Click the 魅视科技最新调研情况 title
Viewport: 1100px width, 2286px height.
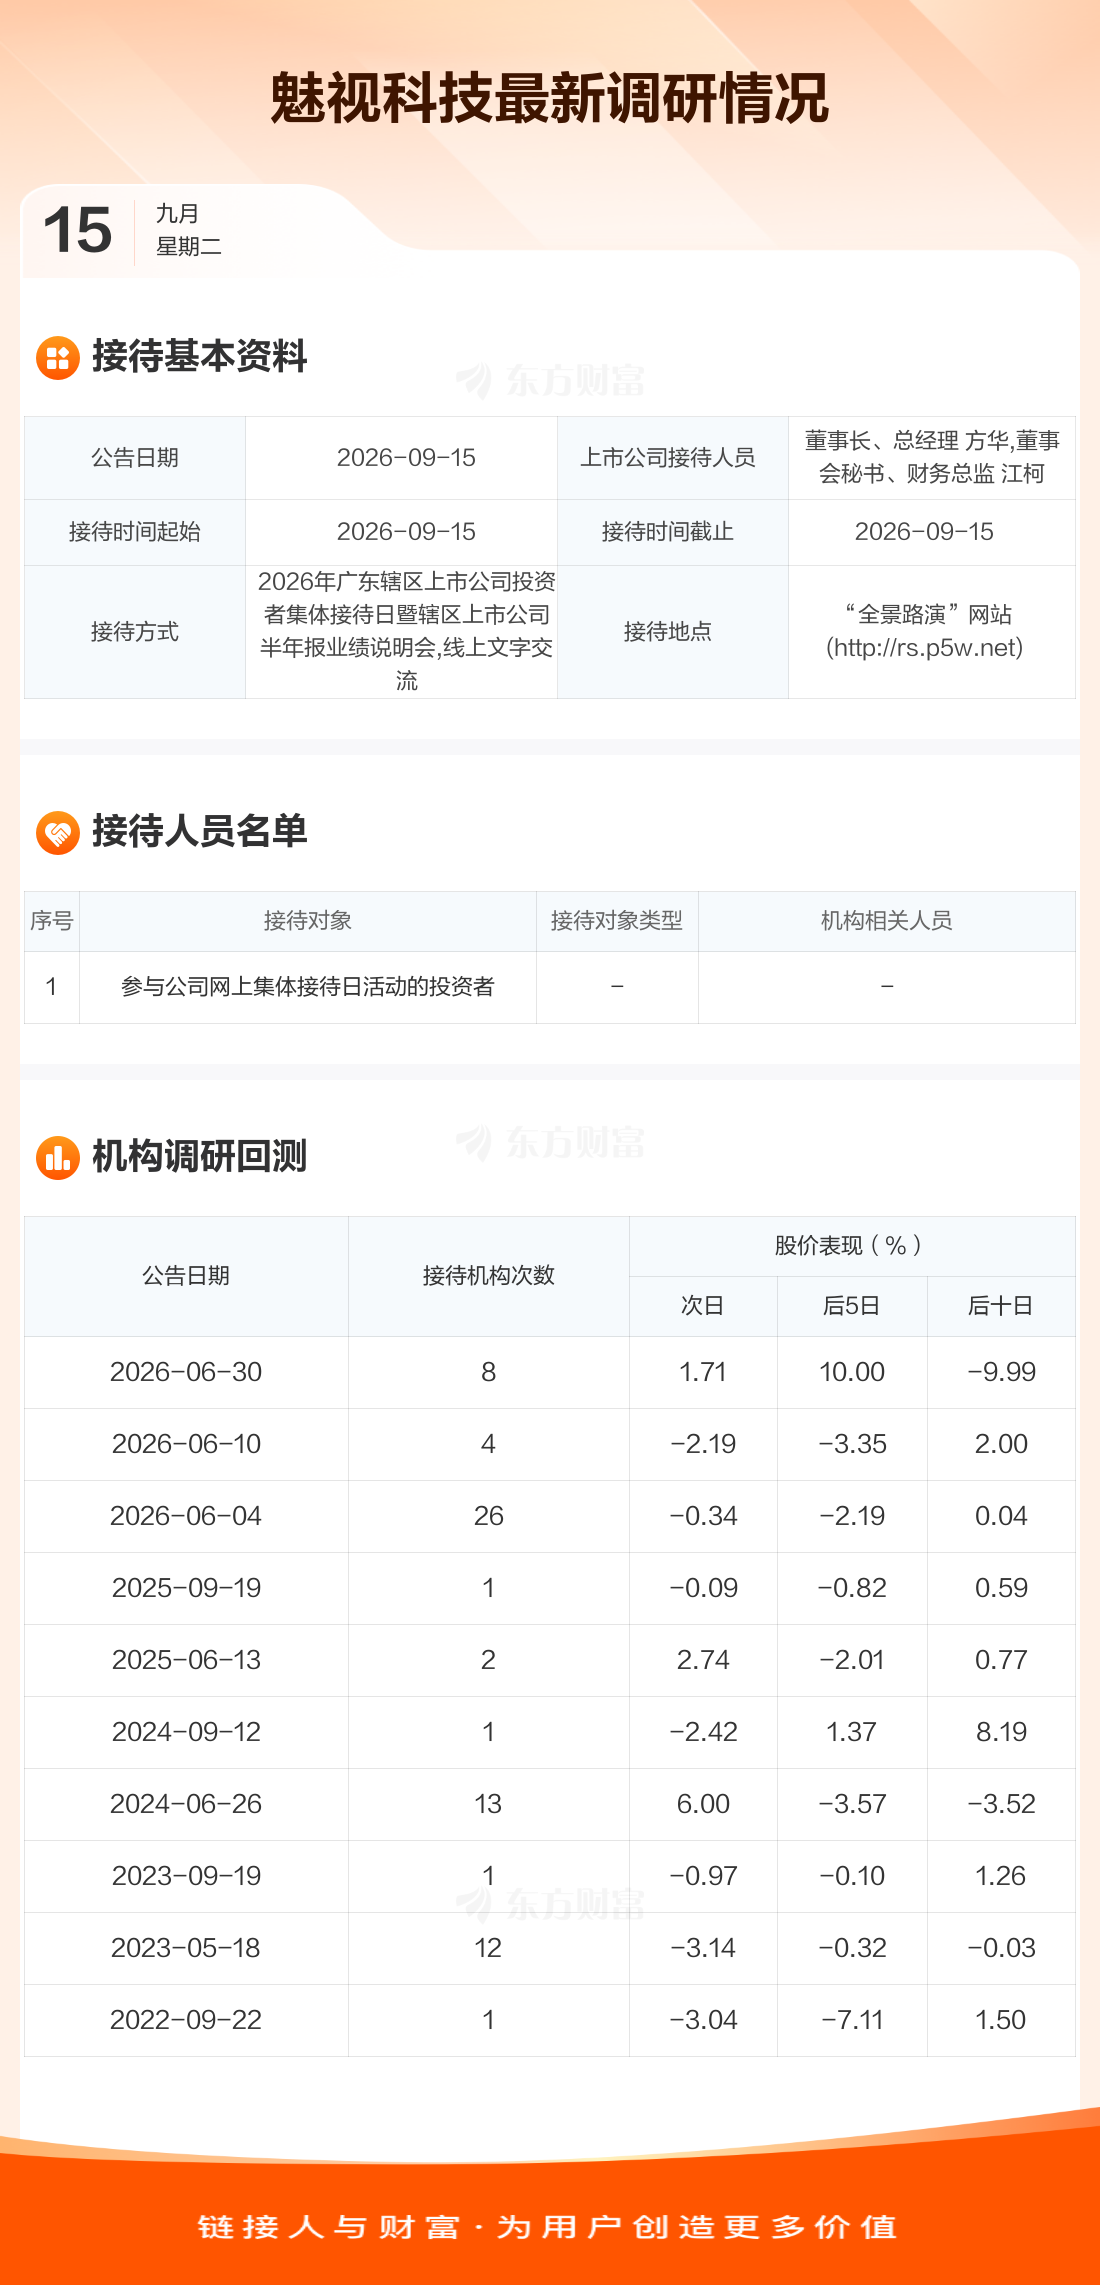(550, 98)
